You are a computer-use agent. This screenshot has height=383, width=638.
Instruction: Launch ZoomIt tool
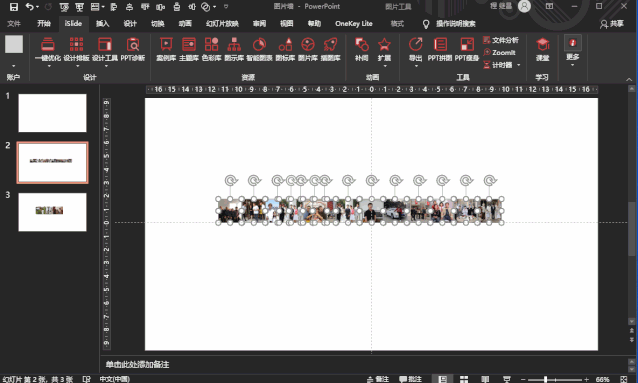[x=499, y=53]
